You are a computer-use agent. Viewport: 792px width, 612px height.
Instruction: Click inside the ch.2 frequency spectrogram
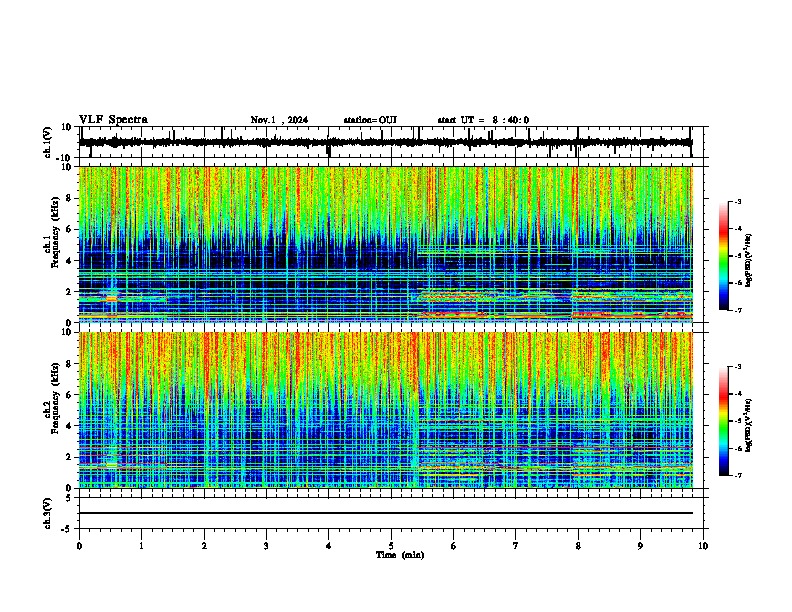coord(385,410)
